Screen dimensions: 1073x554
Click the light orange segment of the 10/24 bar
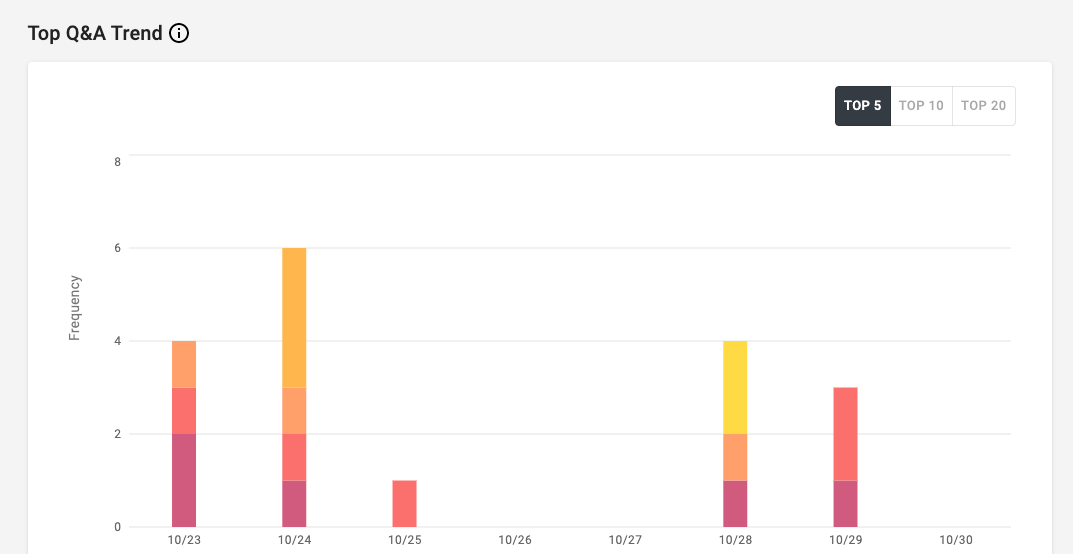[294, 410]
